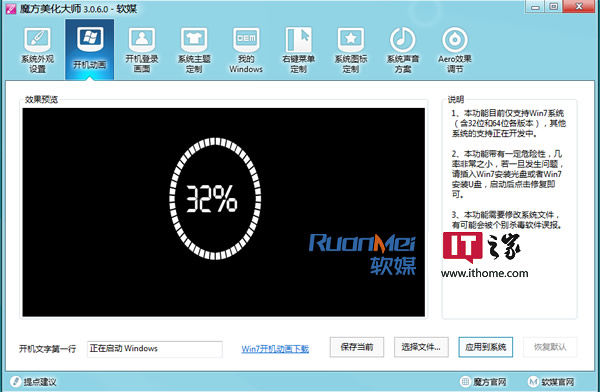Open 我的Windows OEM section
Screen dimensions: 600x392
[x=246, y=50]
